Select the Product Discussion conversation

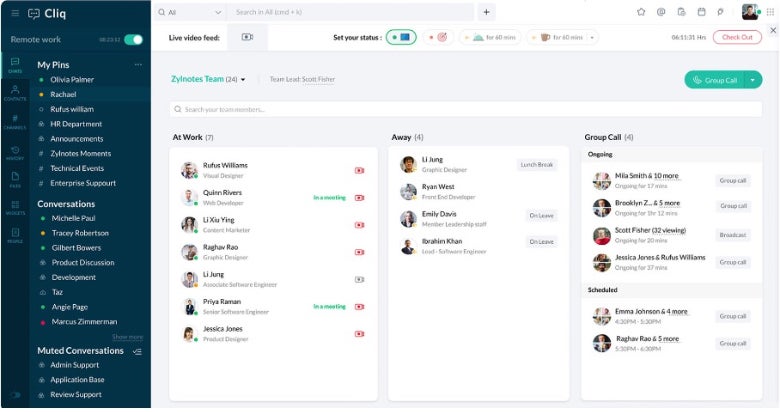(83, 262)
